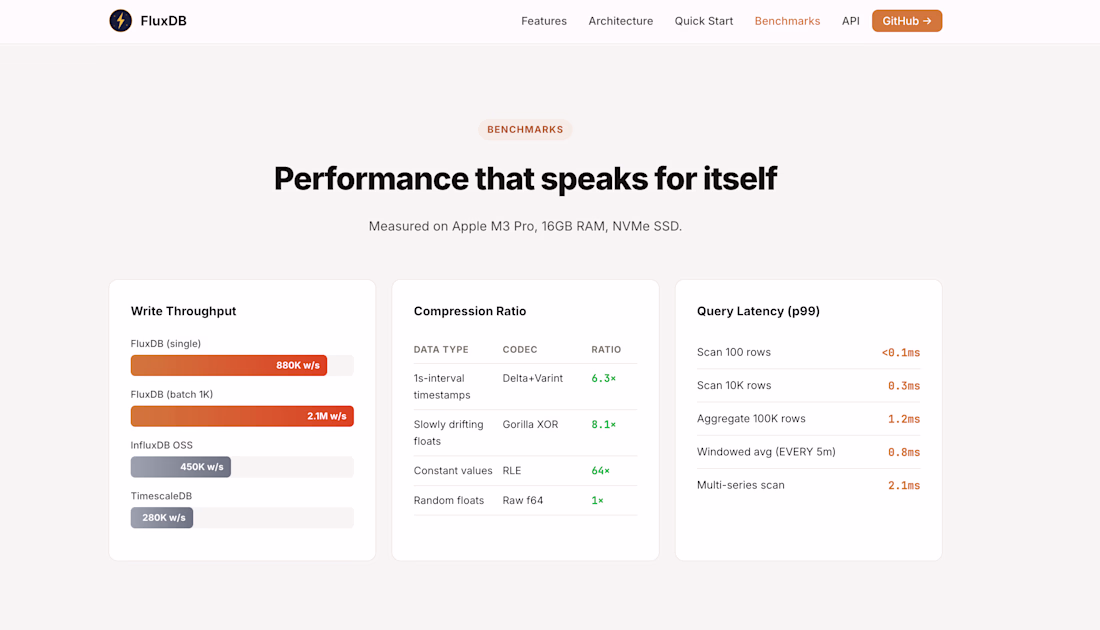This screenshot has width=1100, height=630.
Task: Go to the Architecture section
Action: click(621, 21)
